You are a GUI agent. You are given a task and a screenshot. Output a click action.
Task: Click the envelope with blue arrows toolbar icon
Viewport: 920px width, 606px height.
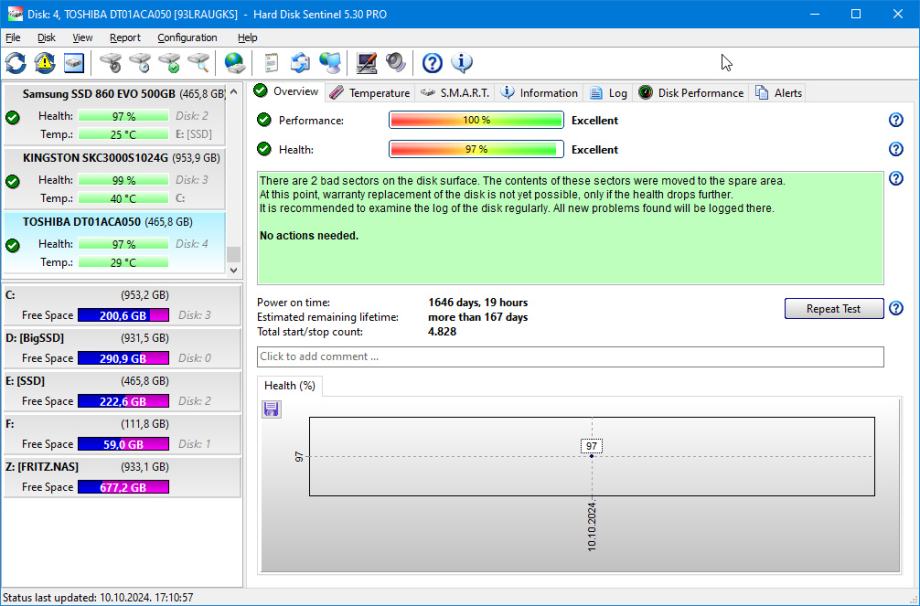point(300,63)
